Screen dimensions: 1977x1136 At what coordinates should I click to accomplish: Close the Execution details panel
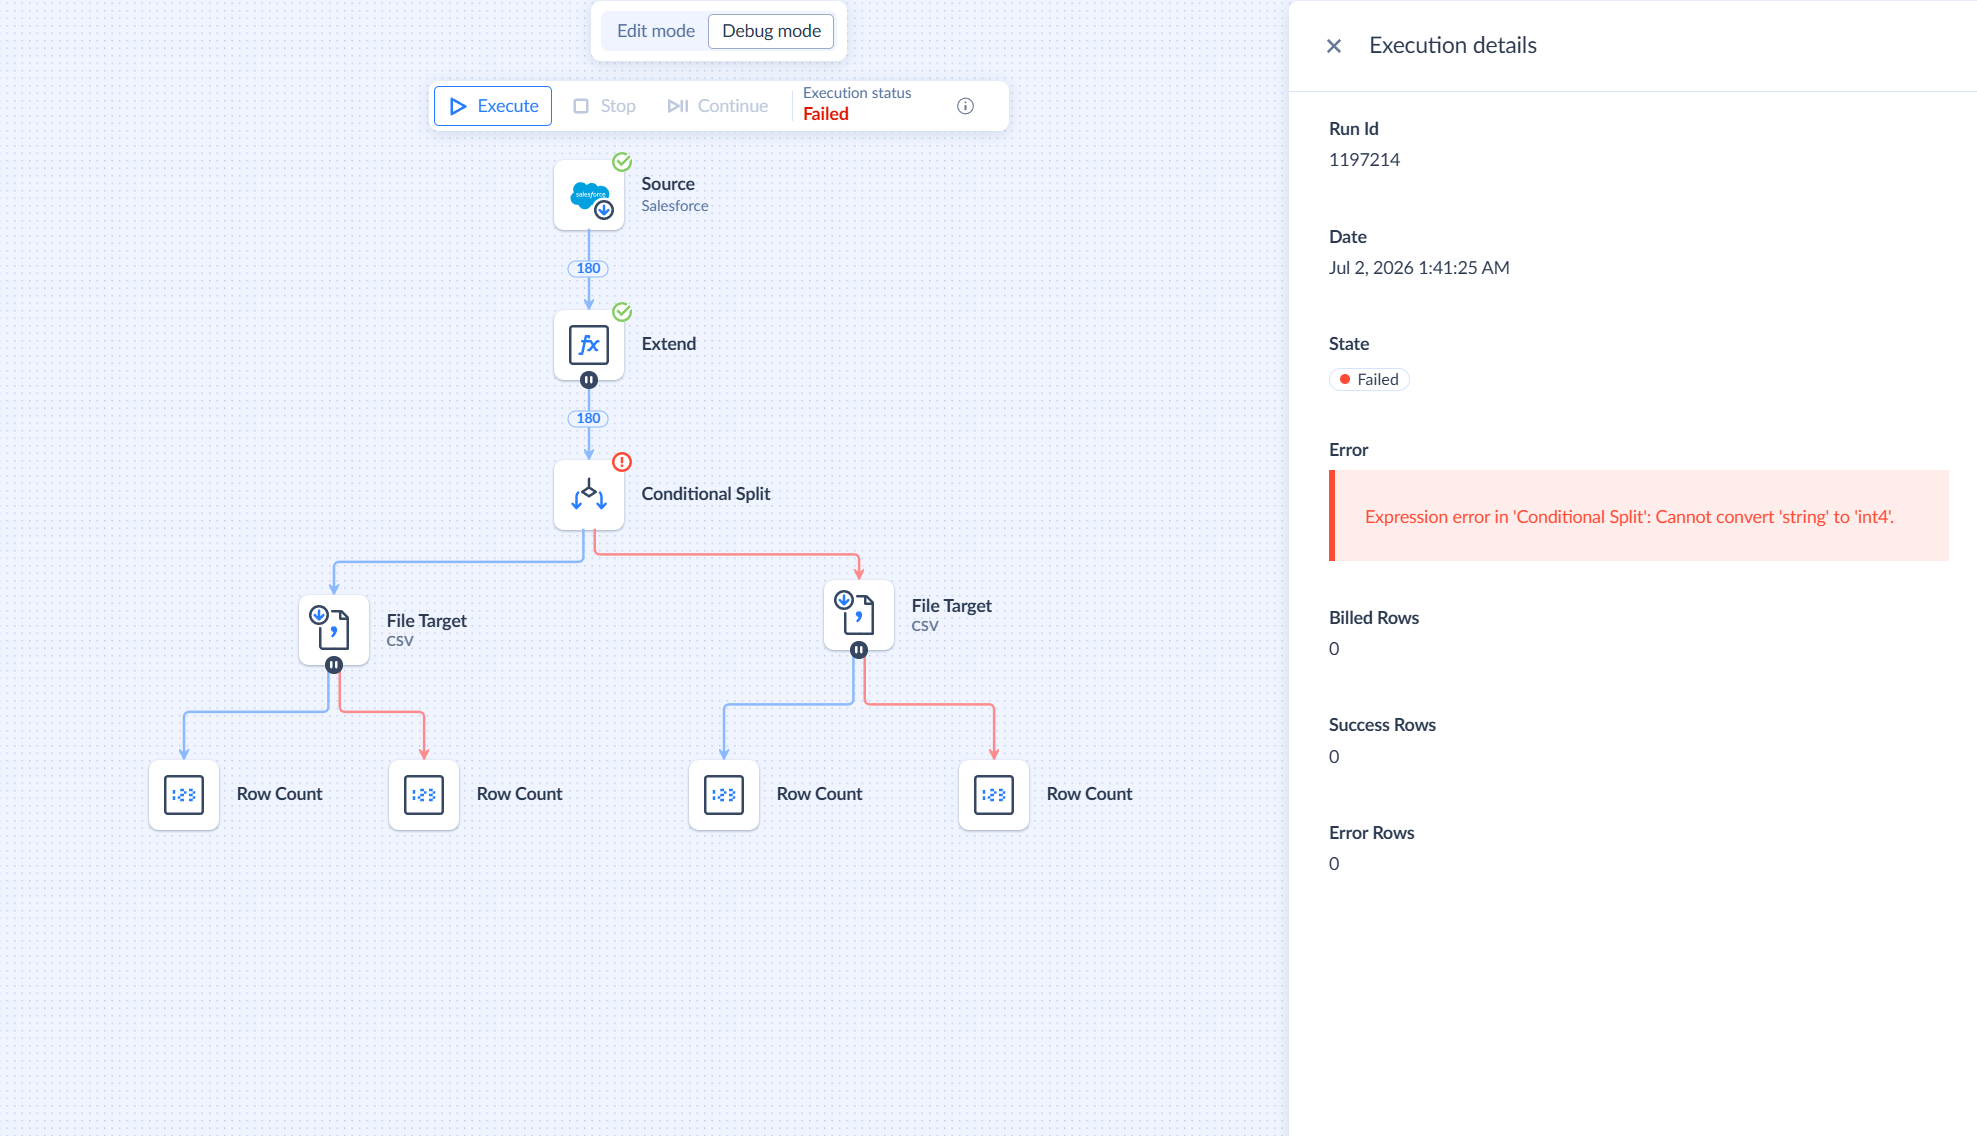(1334, 46)
